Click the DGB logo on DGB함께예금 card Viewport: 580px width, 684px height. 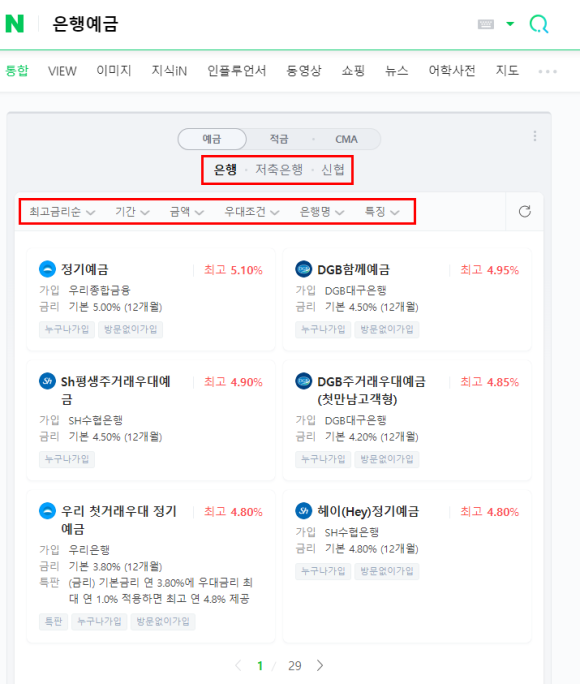[x=304, y=269]
